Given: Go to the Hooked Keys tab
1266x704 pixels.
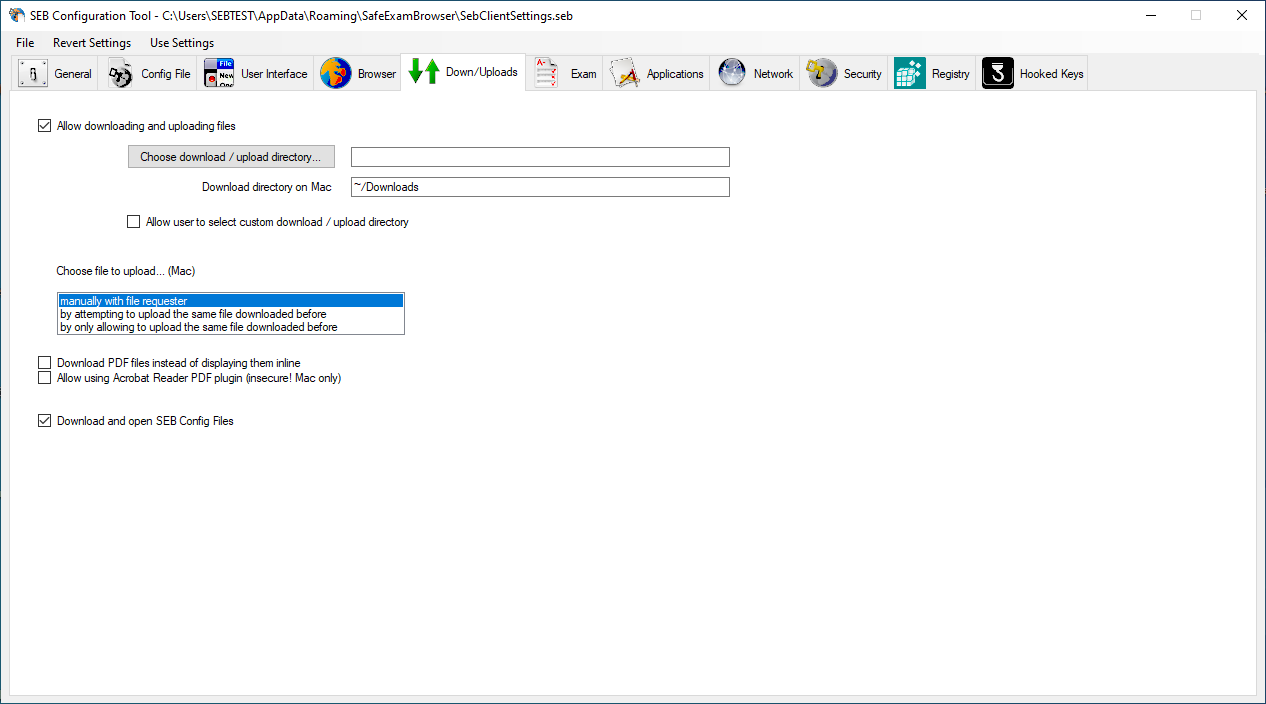Looking at the screenshot, I should 1032,74.
